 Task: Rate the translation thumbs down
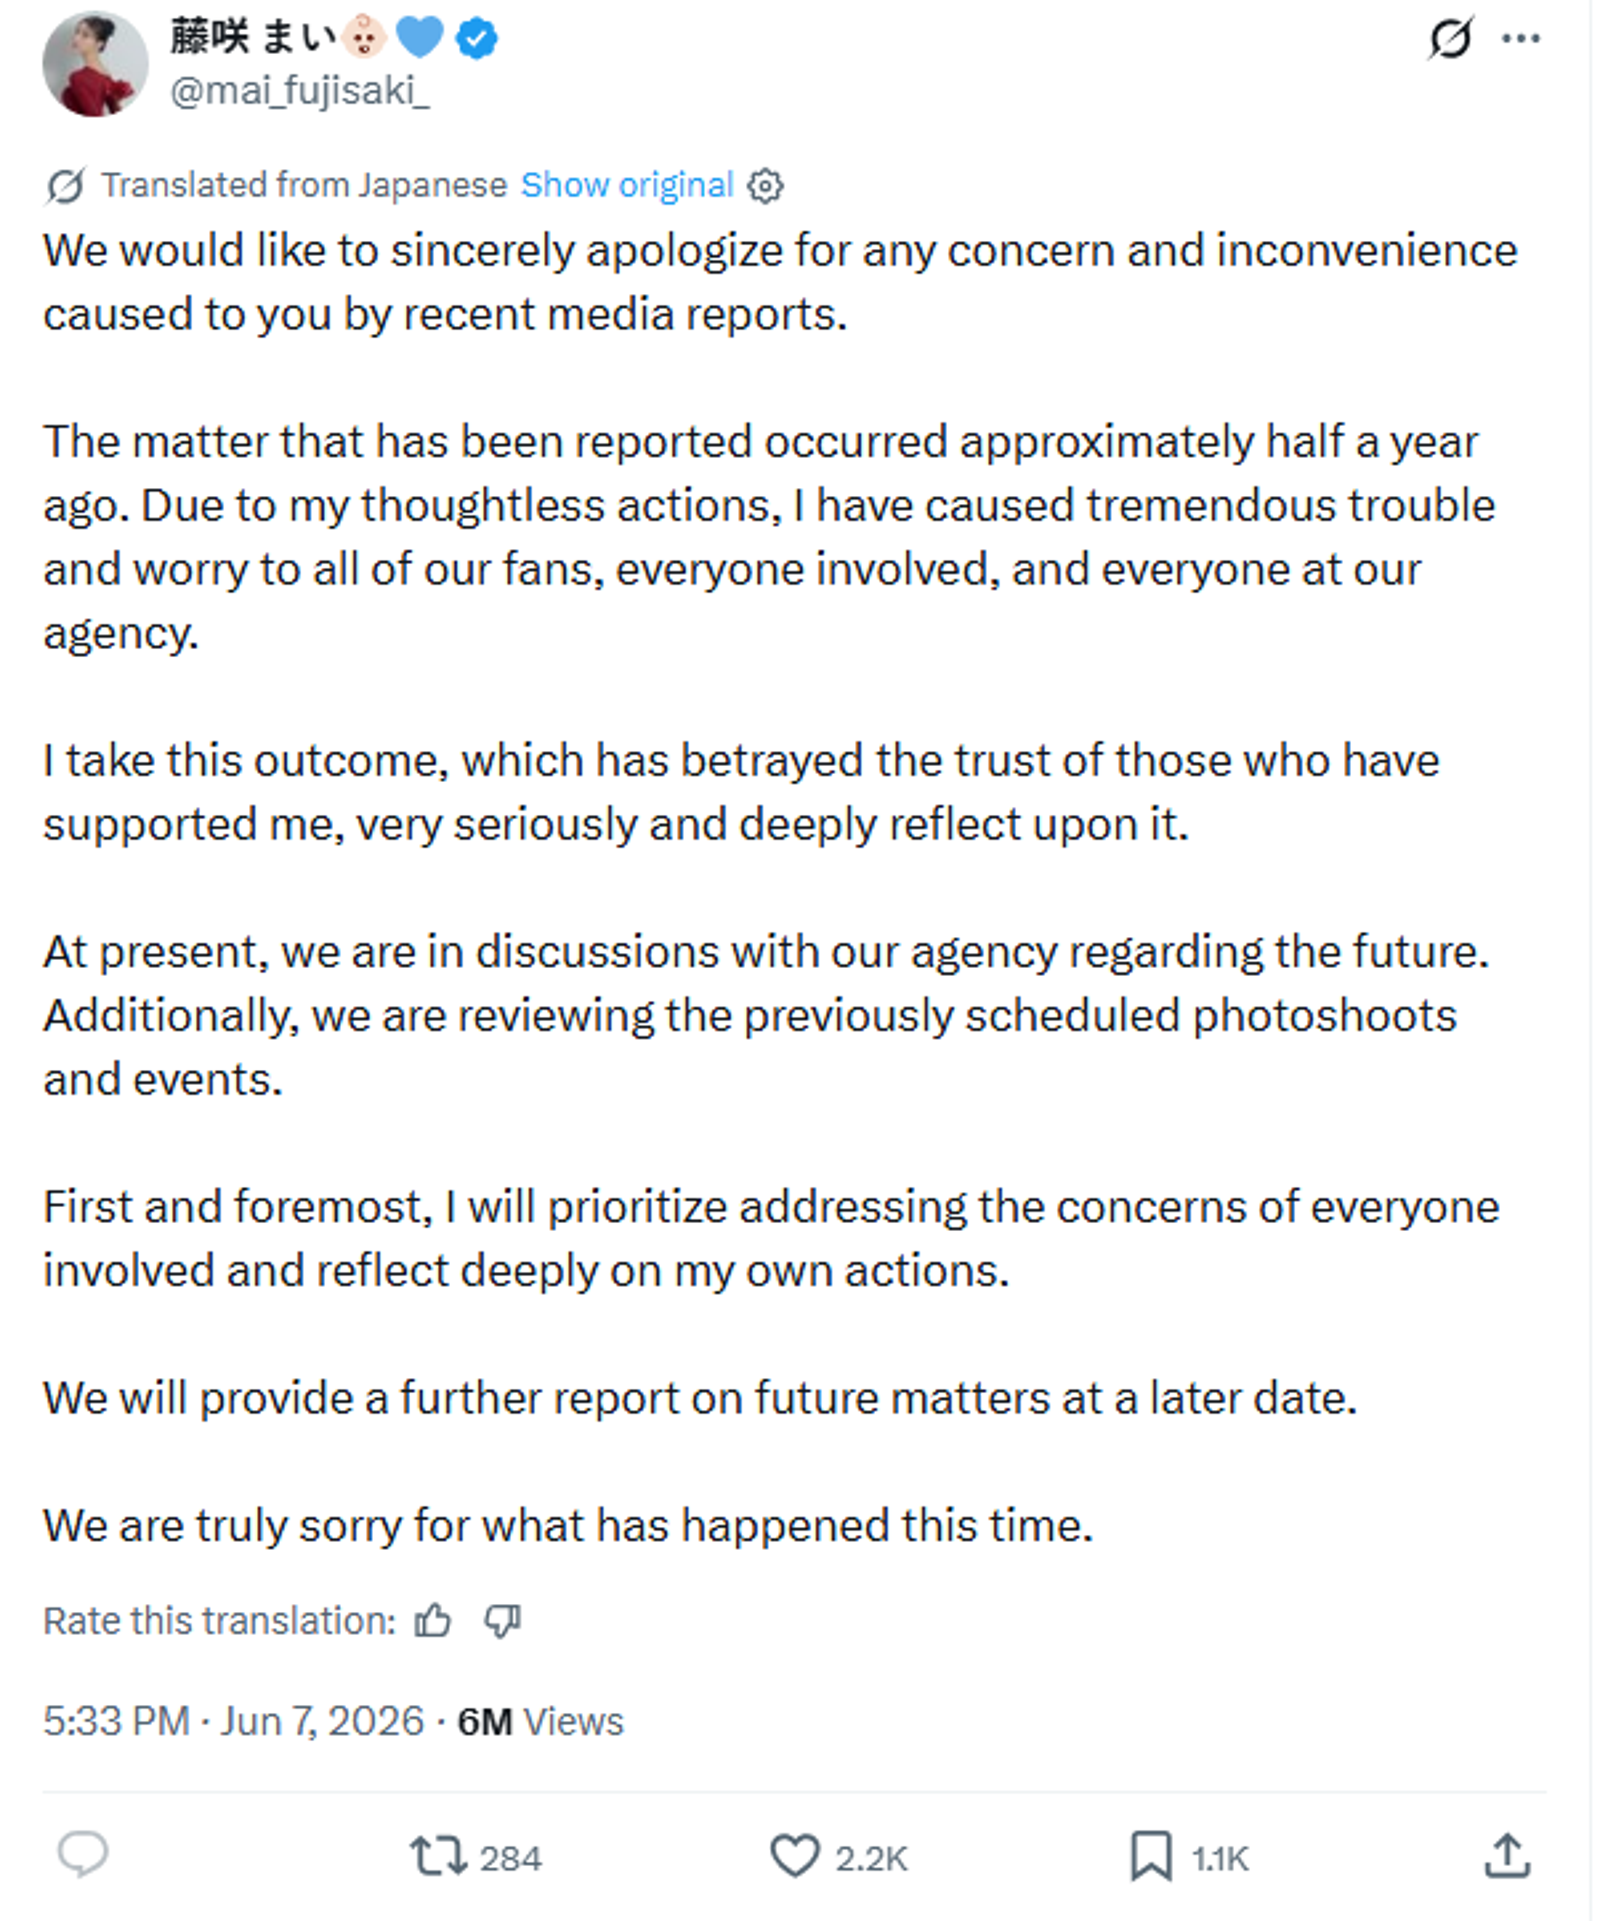[502, 1620]
